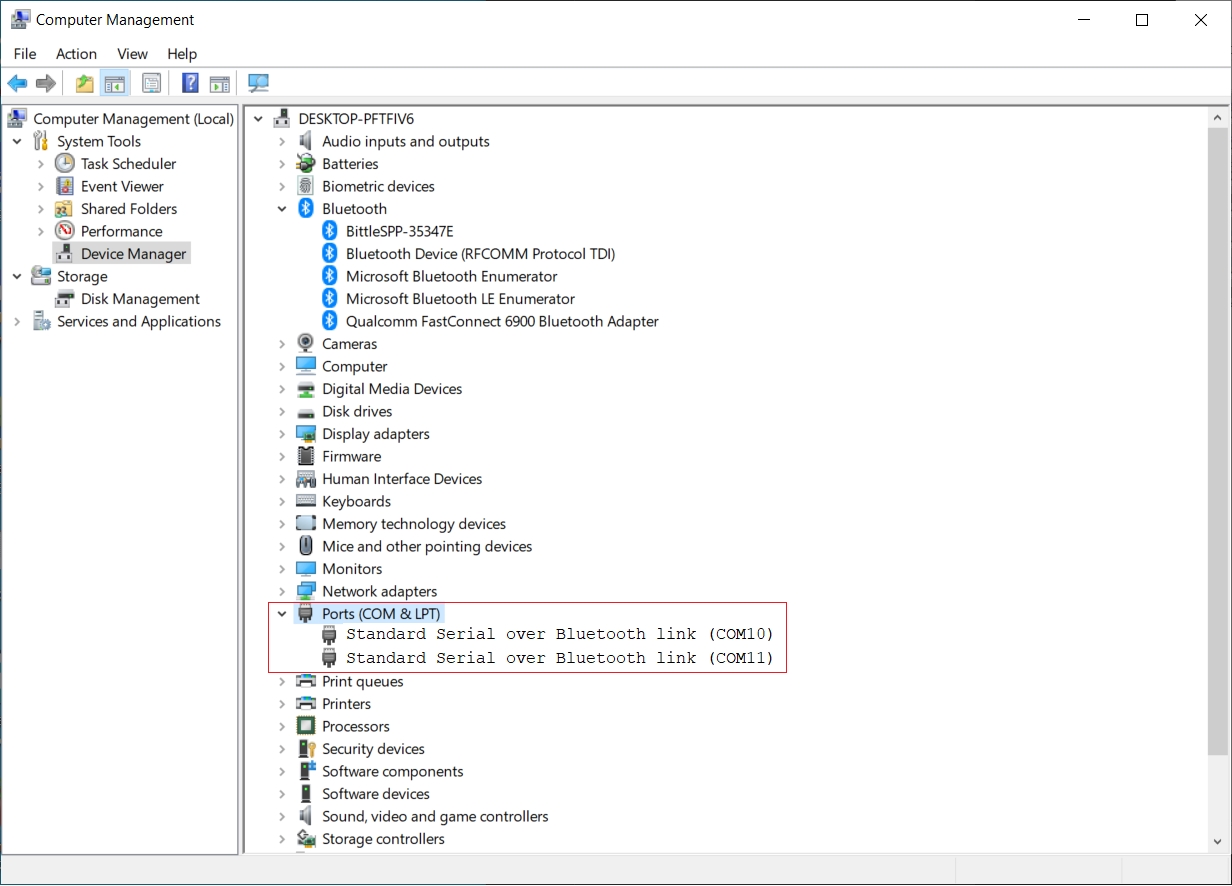1232x886 pixels.
Task: Expand the Network adapters category
Action: tap(283, 592)
